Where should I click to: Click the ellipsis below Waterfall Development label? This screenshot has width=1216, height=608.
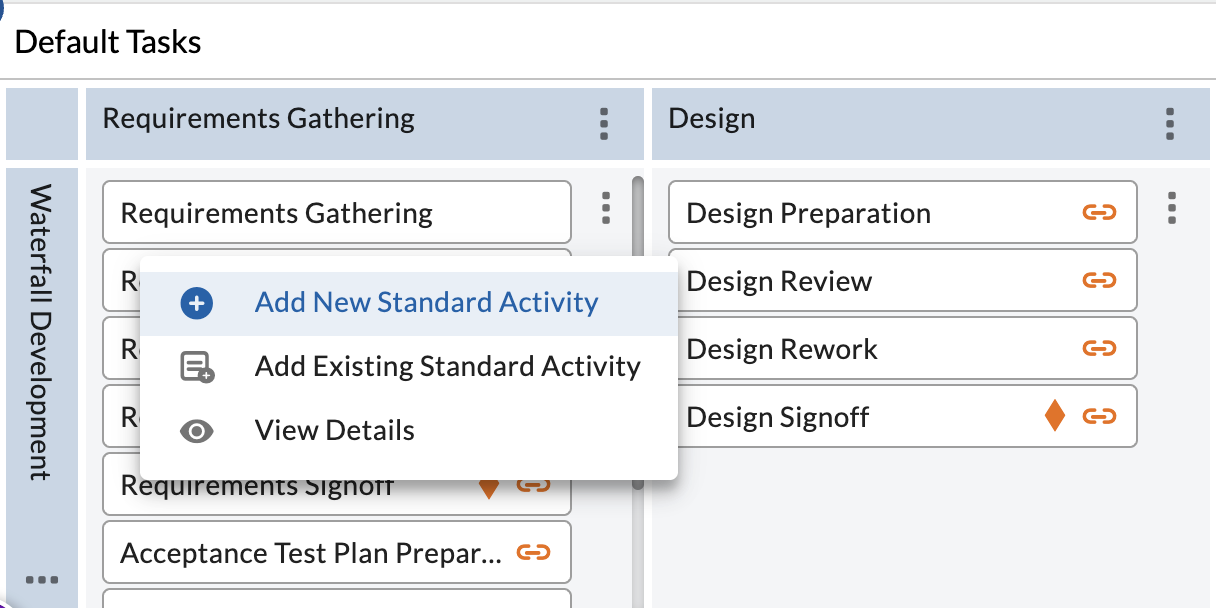click(42, 580)
